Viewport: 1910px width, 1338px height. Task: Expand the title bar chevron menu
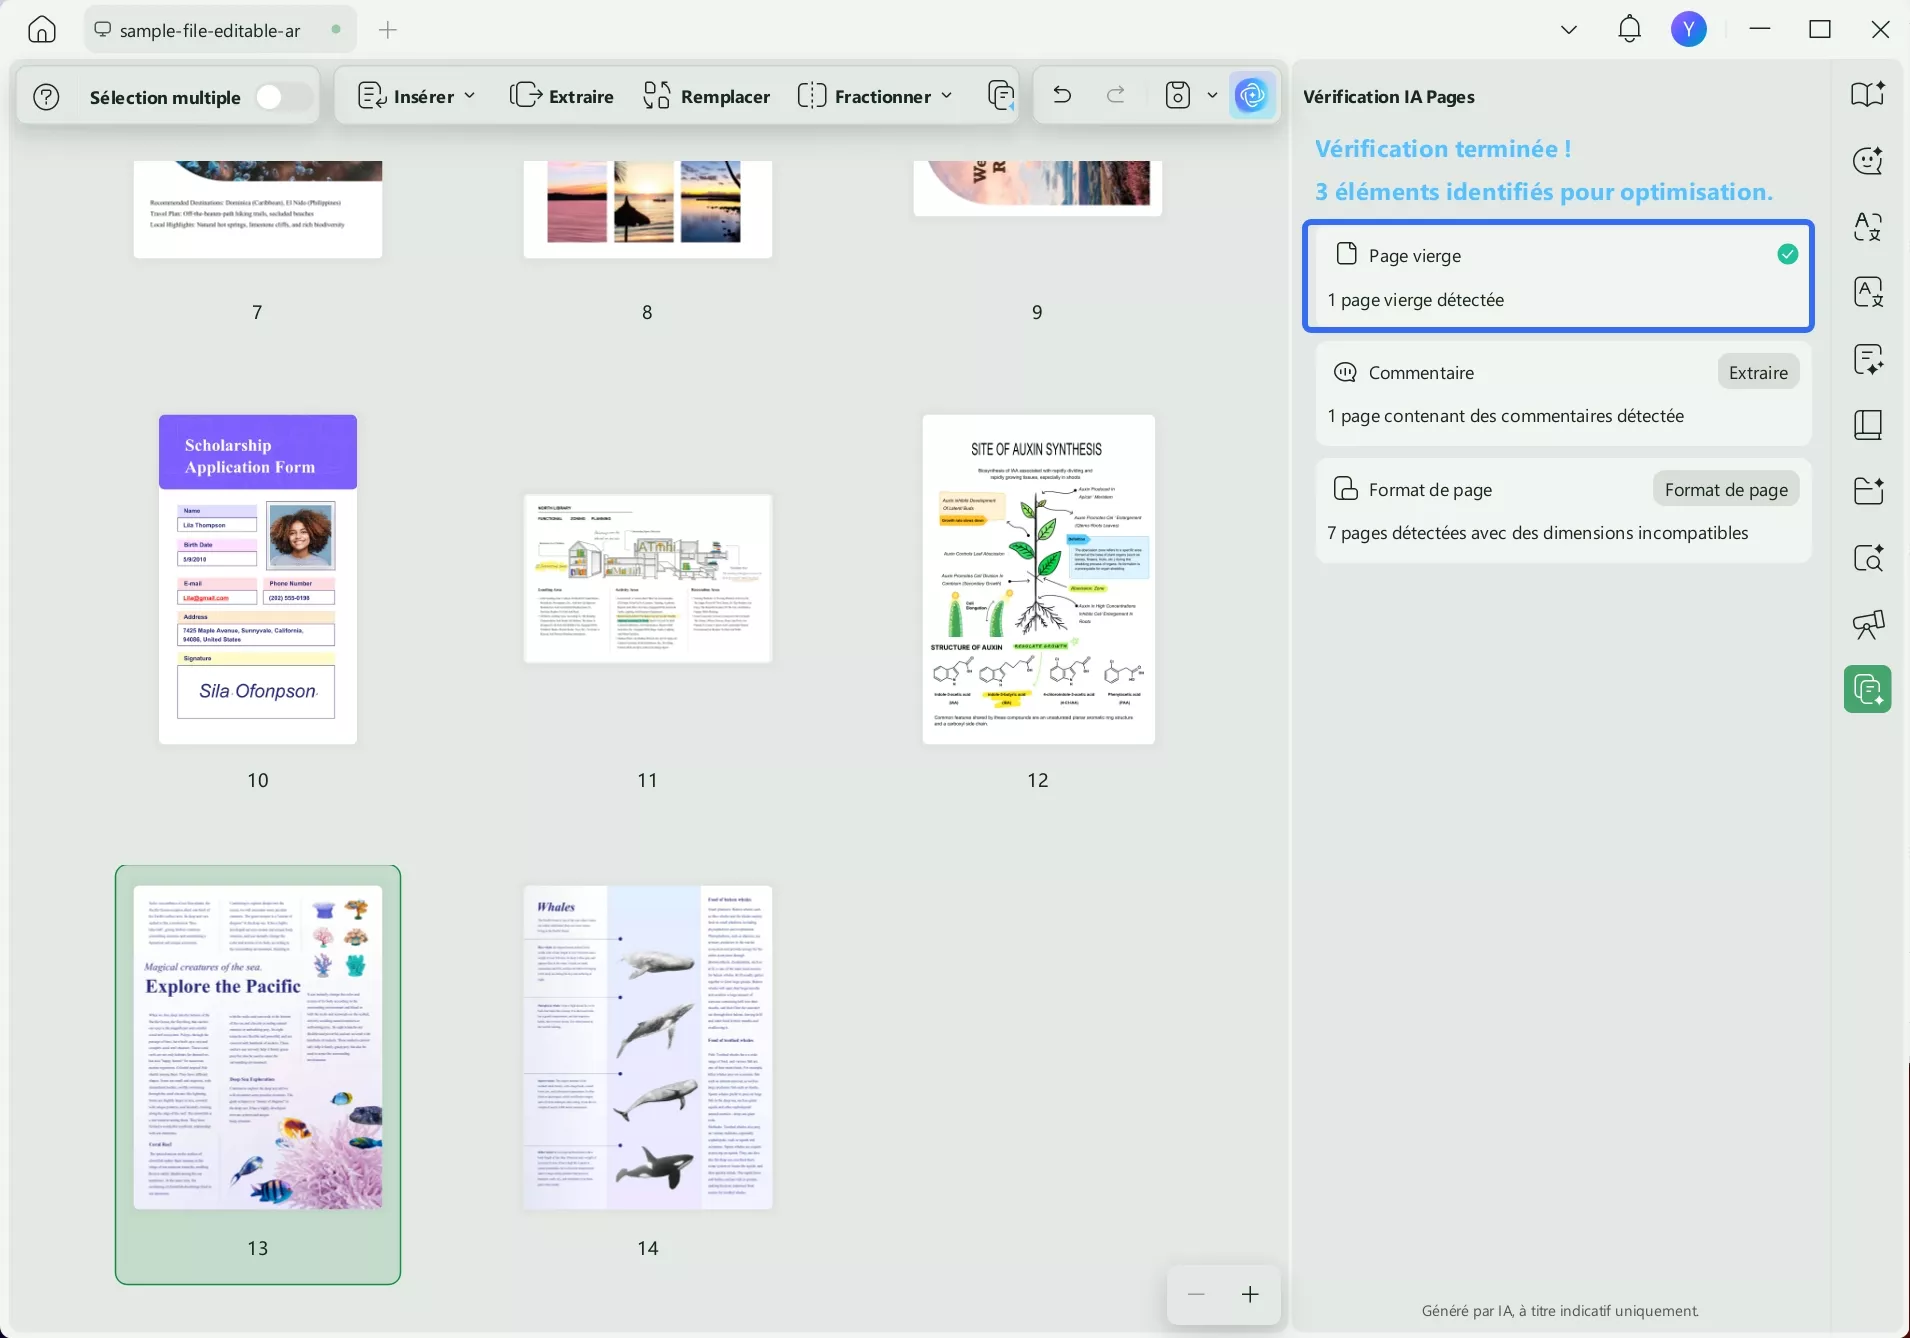click(x=1569, y=30)
